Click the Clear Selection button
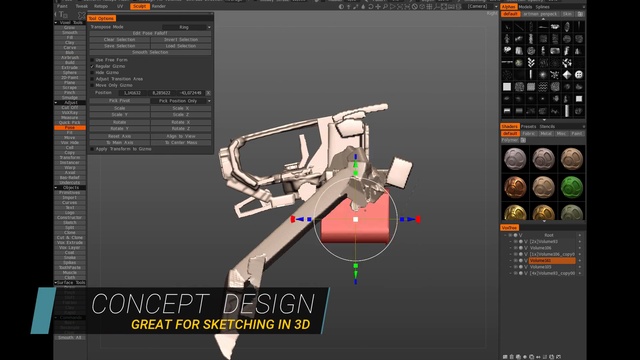 click(x=120, y=40)
